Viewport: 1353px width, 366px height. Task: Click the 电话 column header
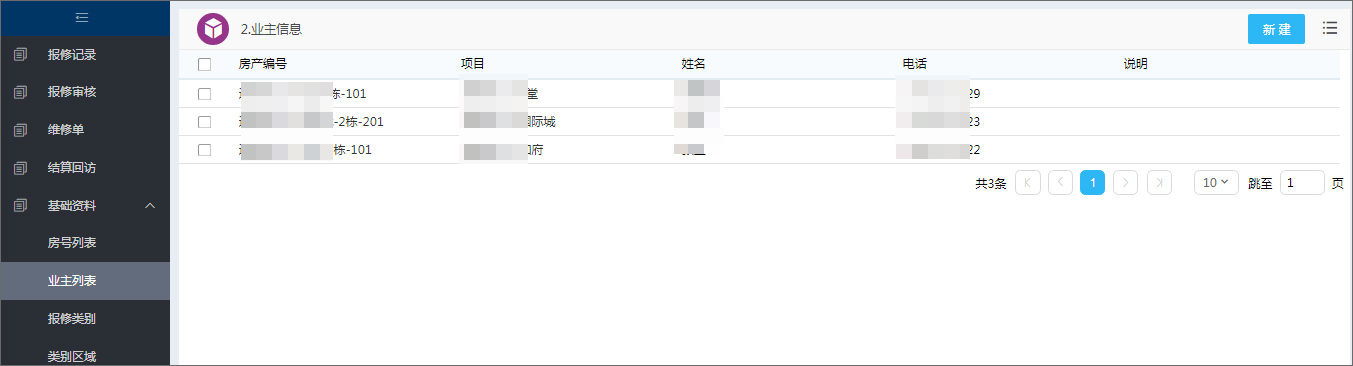pos(915,64)
